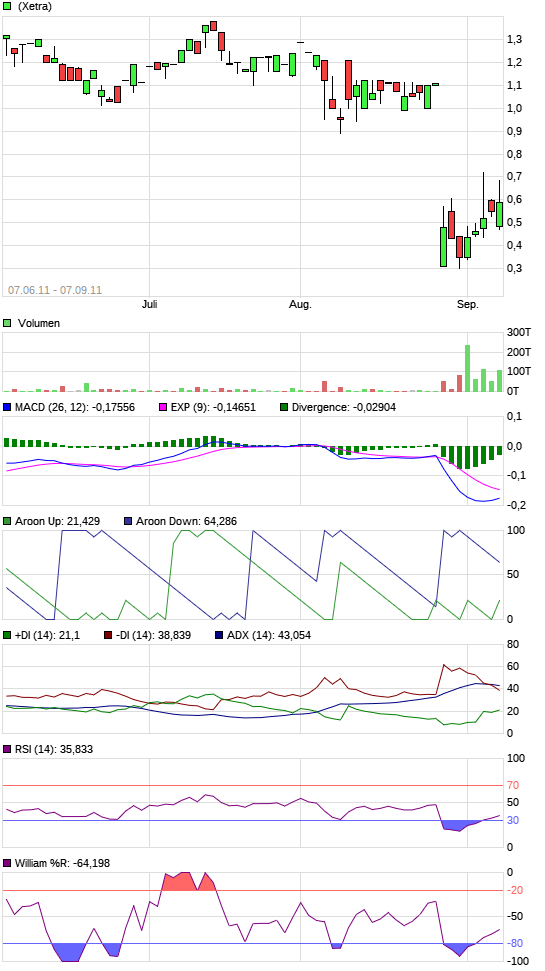Click the green +DI (14) legend swatch
Viewport: 545px width, 971px height.
click(x=7, y=635)
